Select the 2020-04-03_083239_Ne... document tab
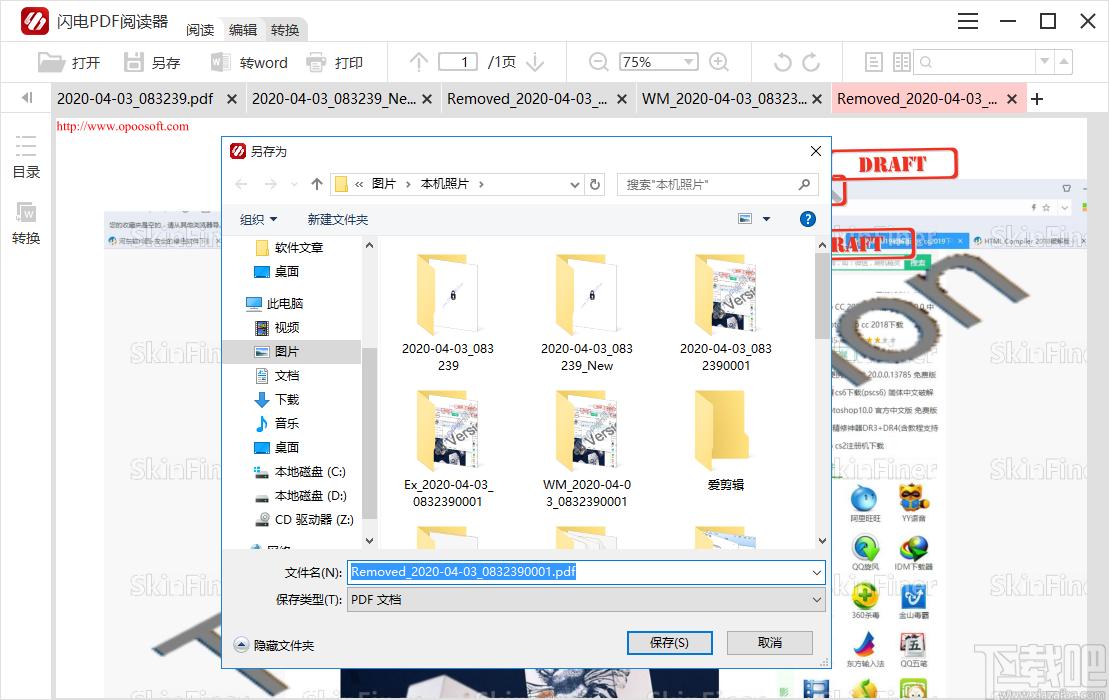This screenshot has width=1109, height=700. click(334, 99)
